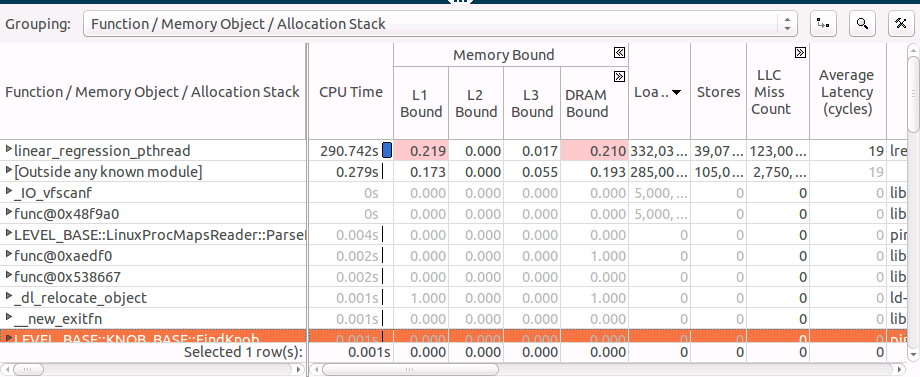Click the vertical scrollbar thumb

coord(913,94)
